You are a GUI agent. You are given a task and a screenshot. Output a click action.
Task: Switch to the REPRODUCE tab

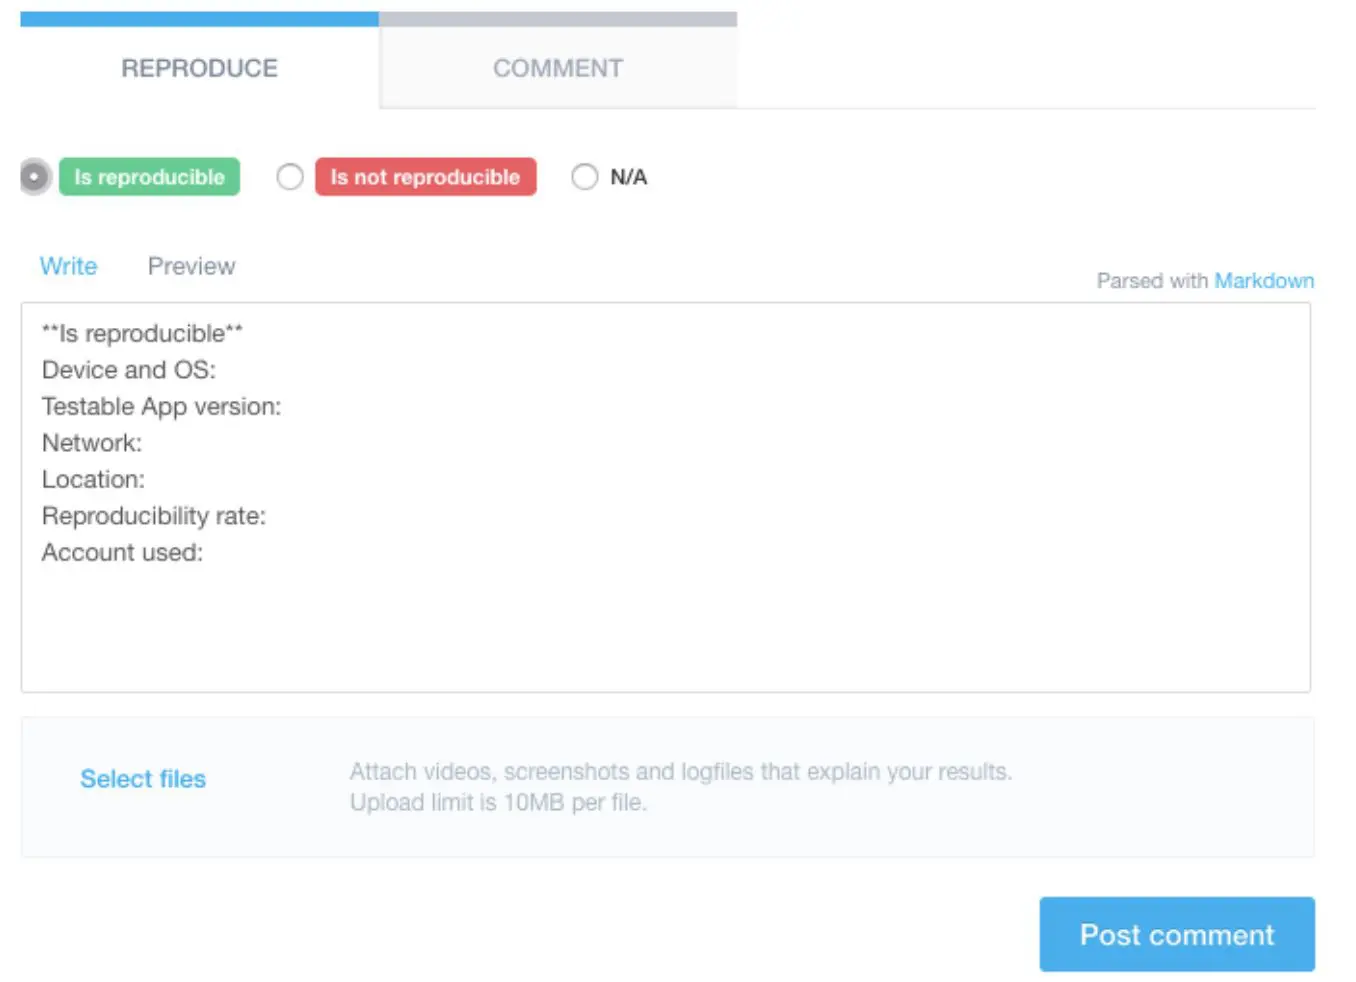tap(199, 67)
